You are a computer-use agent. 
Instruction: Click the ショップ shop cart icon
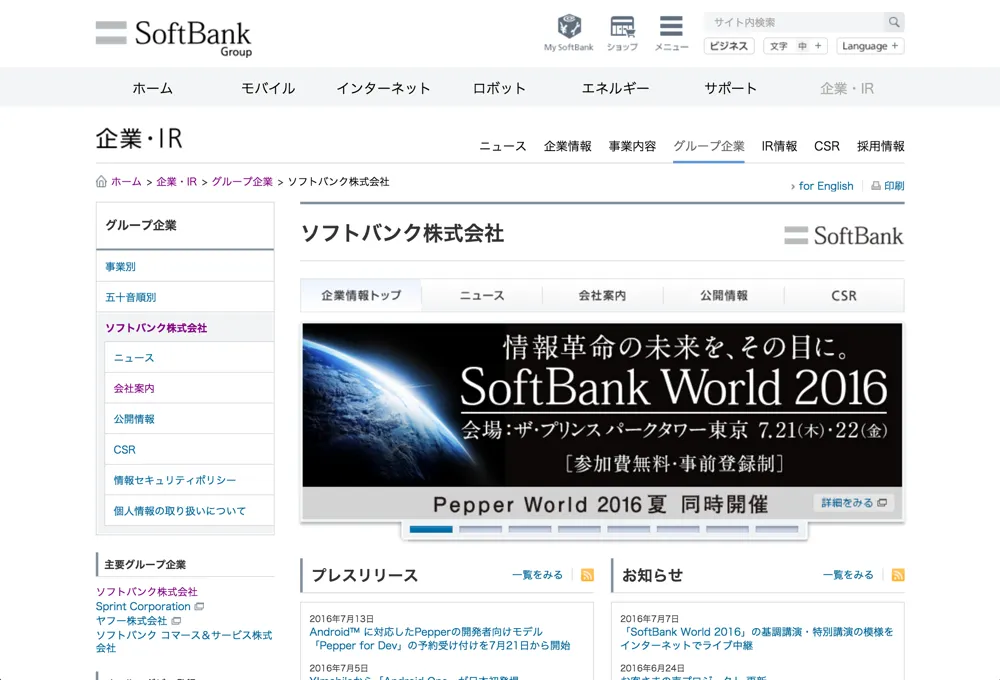coord(622,28)
